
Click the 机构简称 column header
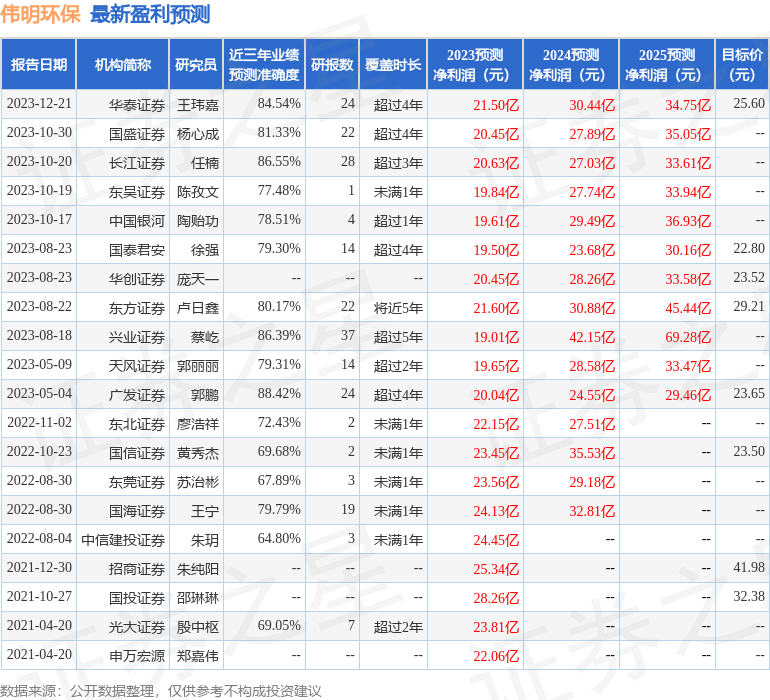(123, 64)
